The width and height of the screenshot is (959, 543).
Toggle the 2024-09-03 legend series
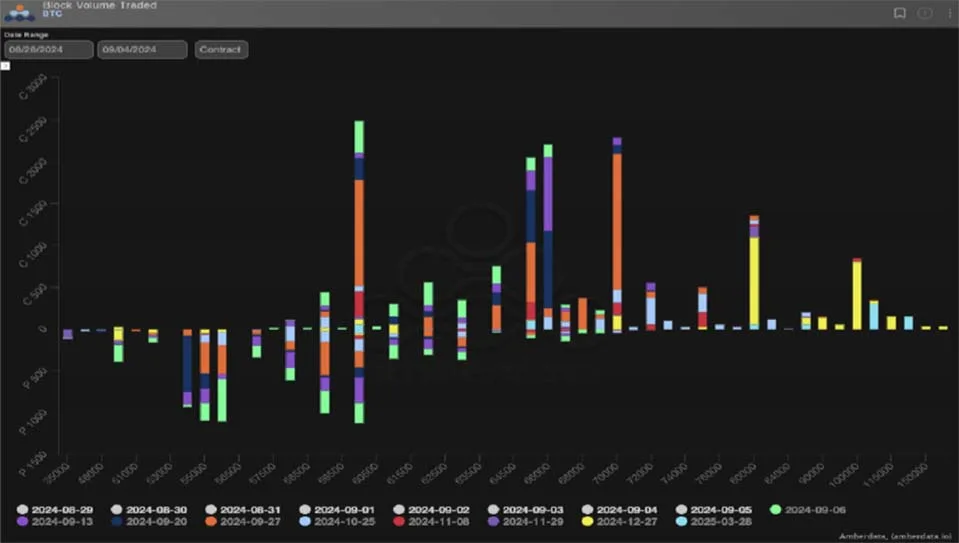(527, 509)
